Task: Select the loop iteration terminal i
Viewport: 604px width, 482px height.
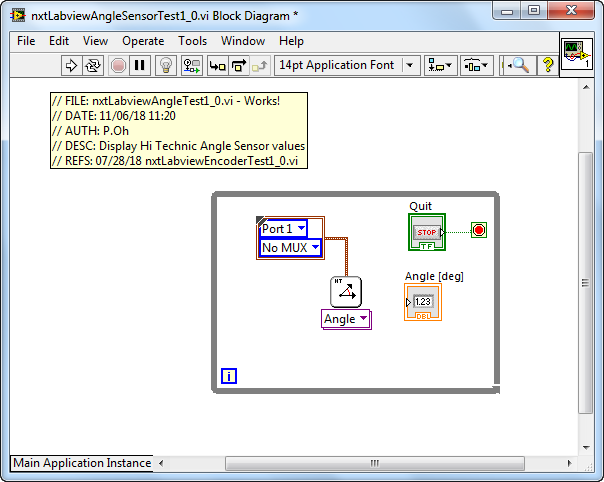Action: (x=229, y=376)
